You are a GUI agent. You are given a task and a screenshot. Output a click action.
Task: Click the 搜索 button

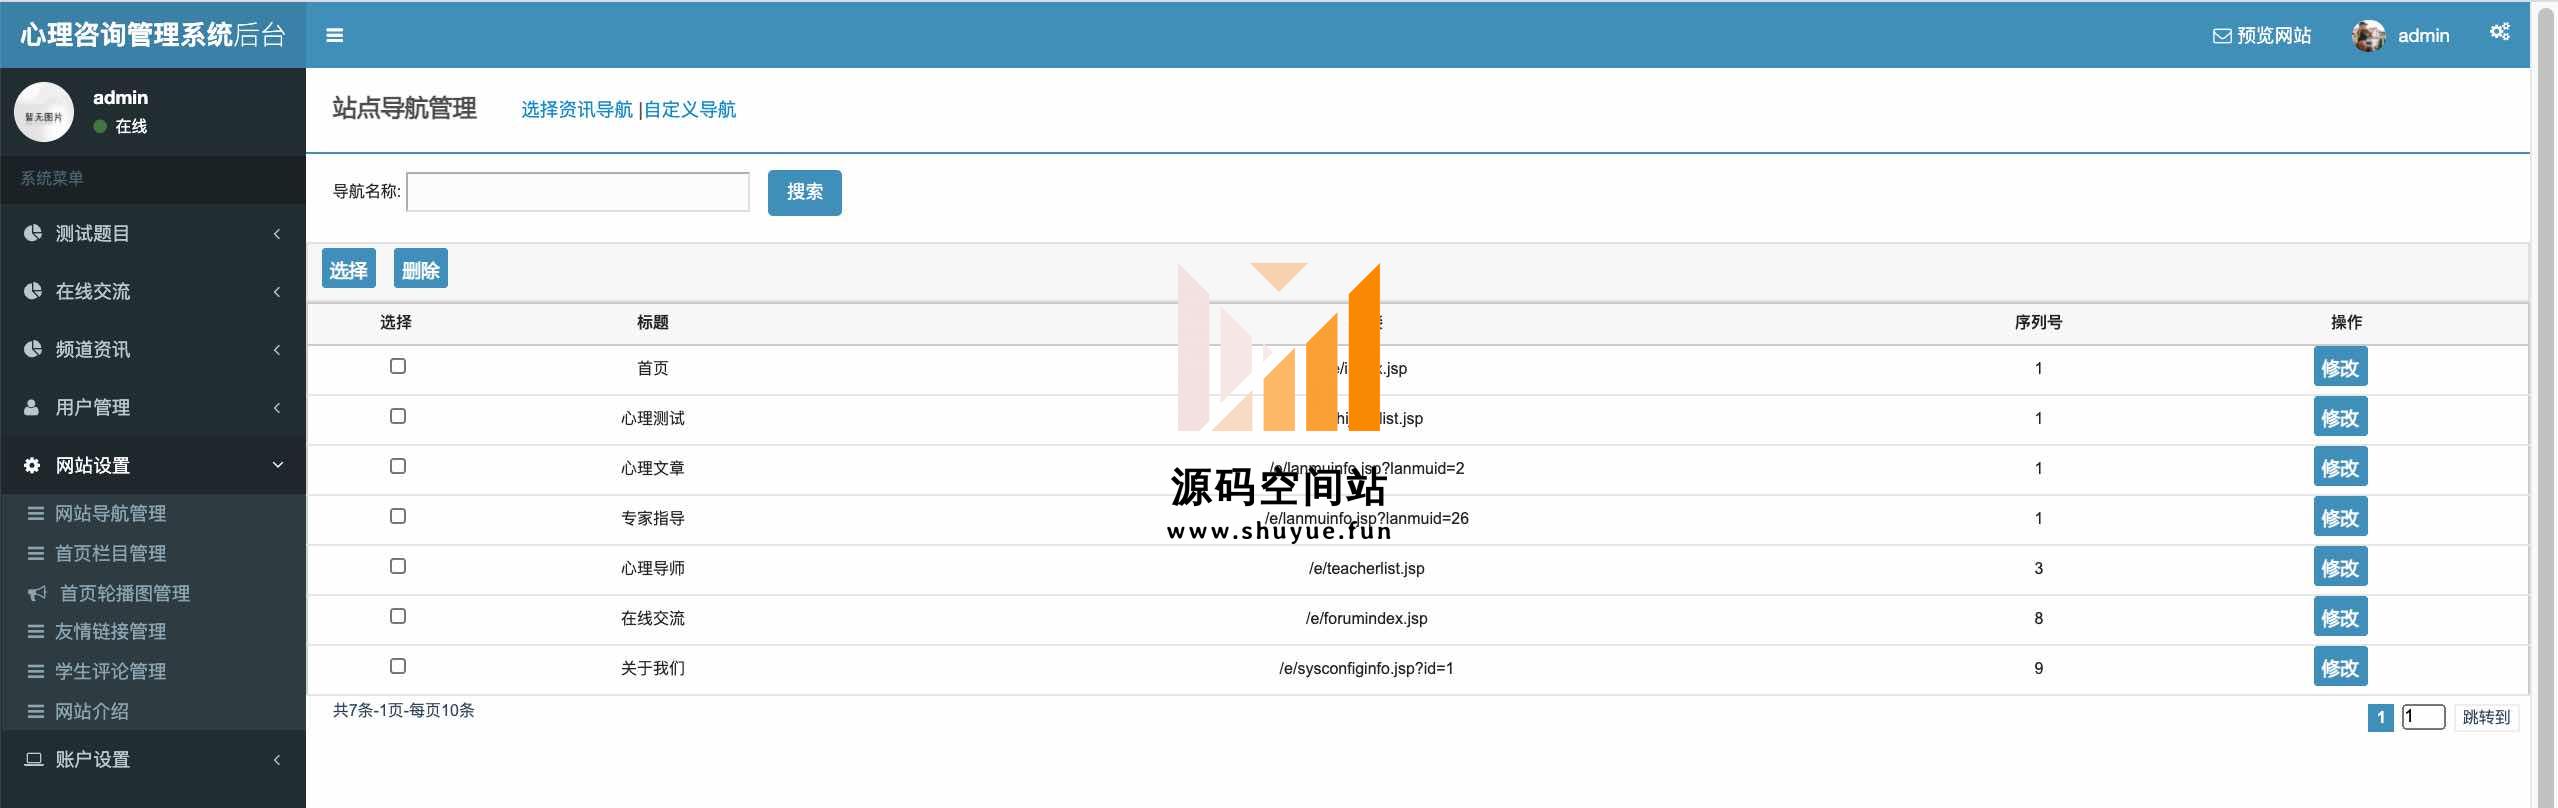pyautogui.click(x=804, y=192)
